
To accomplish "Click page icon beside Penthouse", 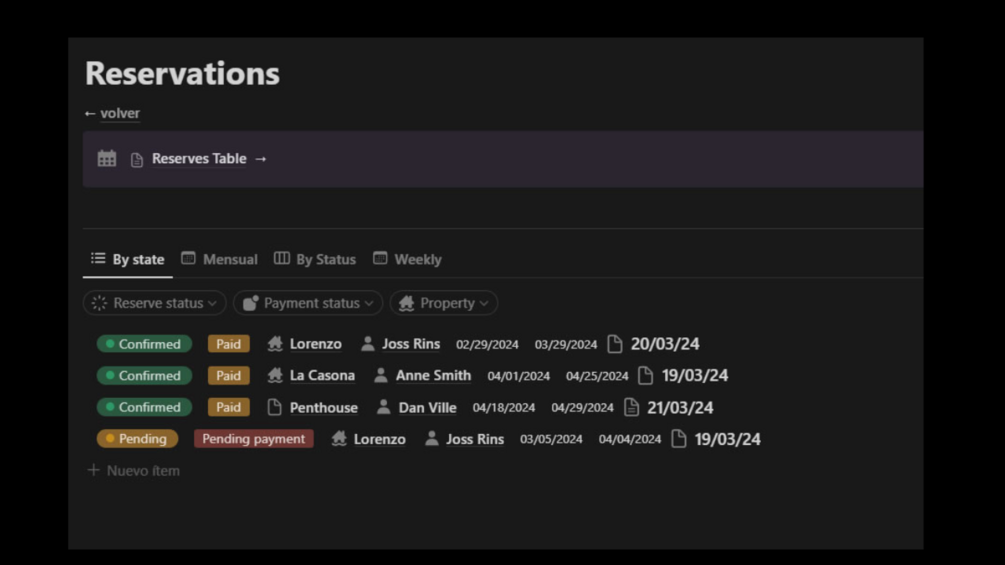I will pyautogui.click(x=274, y=407).
